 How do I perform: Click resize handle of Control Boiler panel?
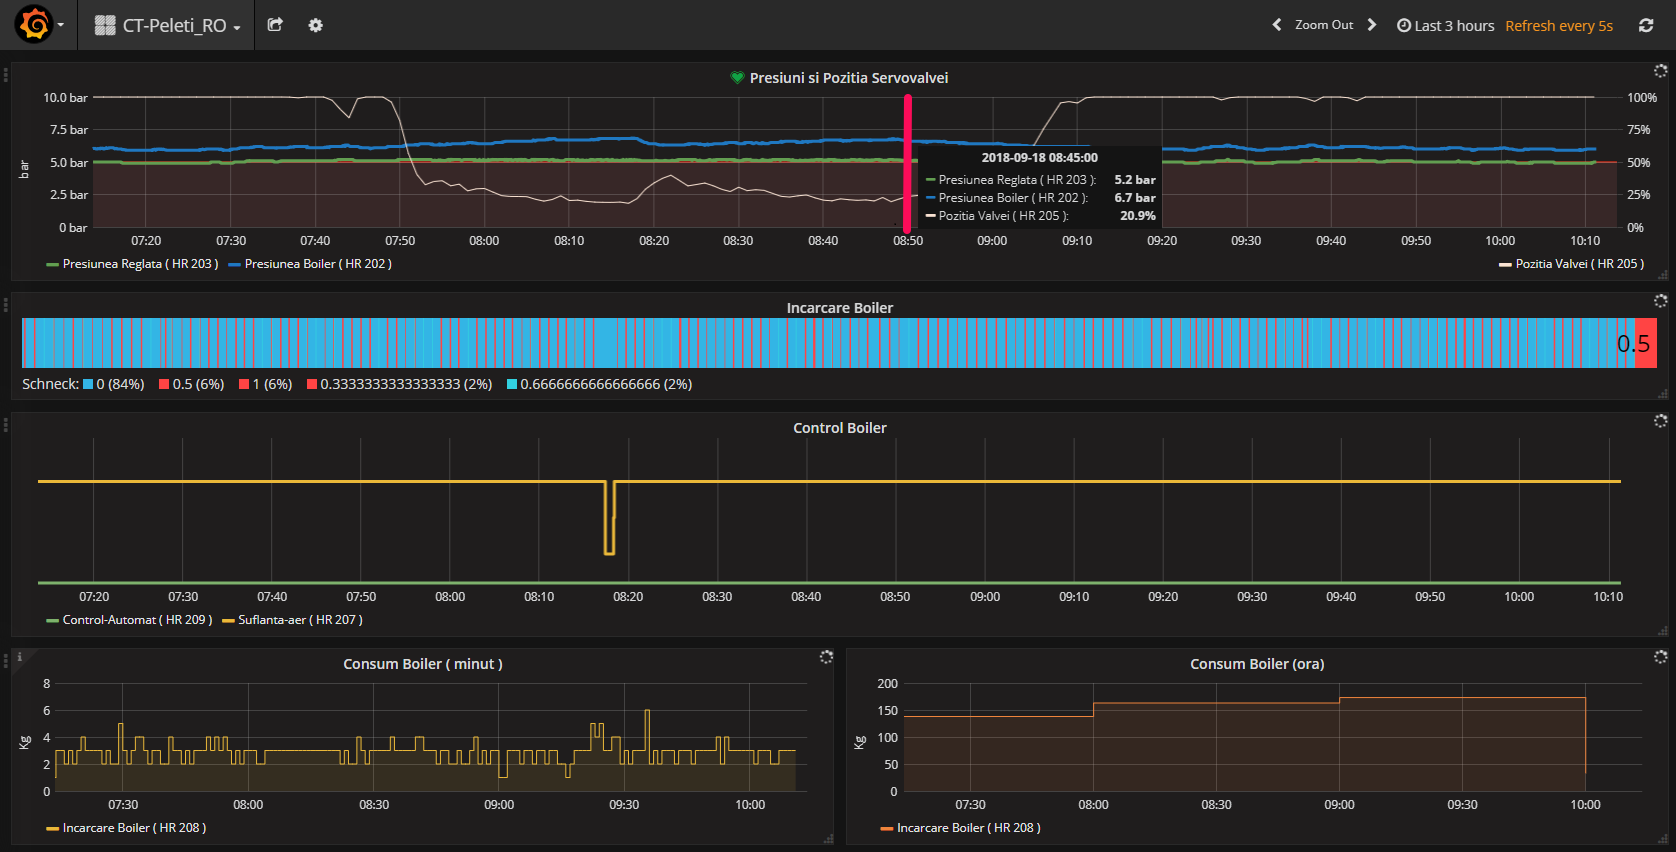pos(1662,631)
